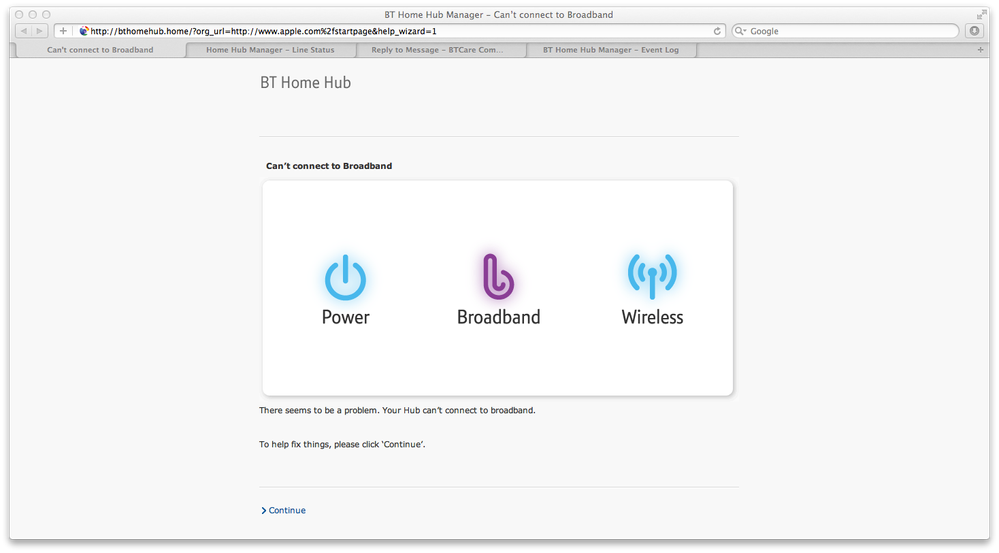Viewport: 999px width, 553px height.
Task: Open the BT Home Hub Manager – Event Log tab
Action: pyautogui.click(x=611, y=50)
